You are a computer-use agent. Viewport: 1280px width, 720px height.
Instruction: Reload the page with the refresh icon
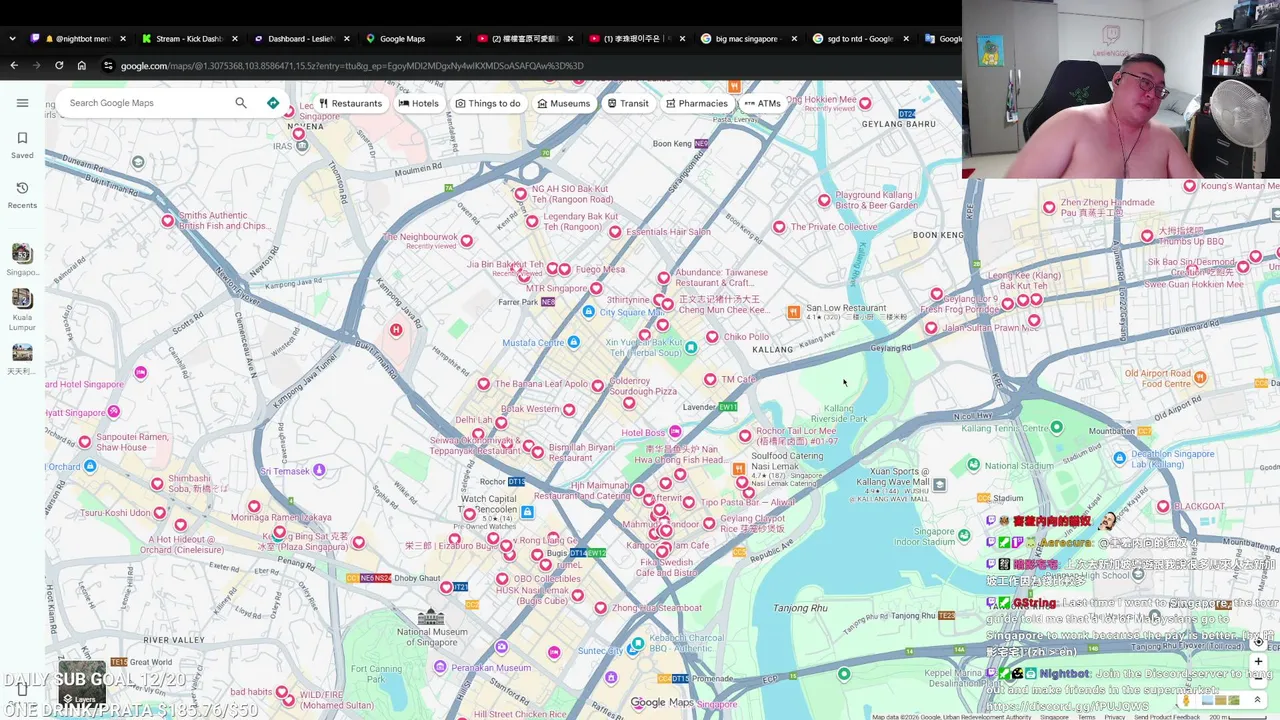pos(59,66)
